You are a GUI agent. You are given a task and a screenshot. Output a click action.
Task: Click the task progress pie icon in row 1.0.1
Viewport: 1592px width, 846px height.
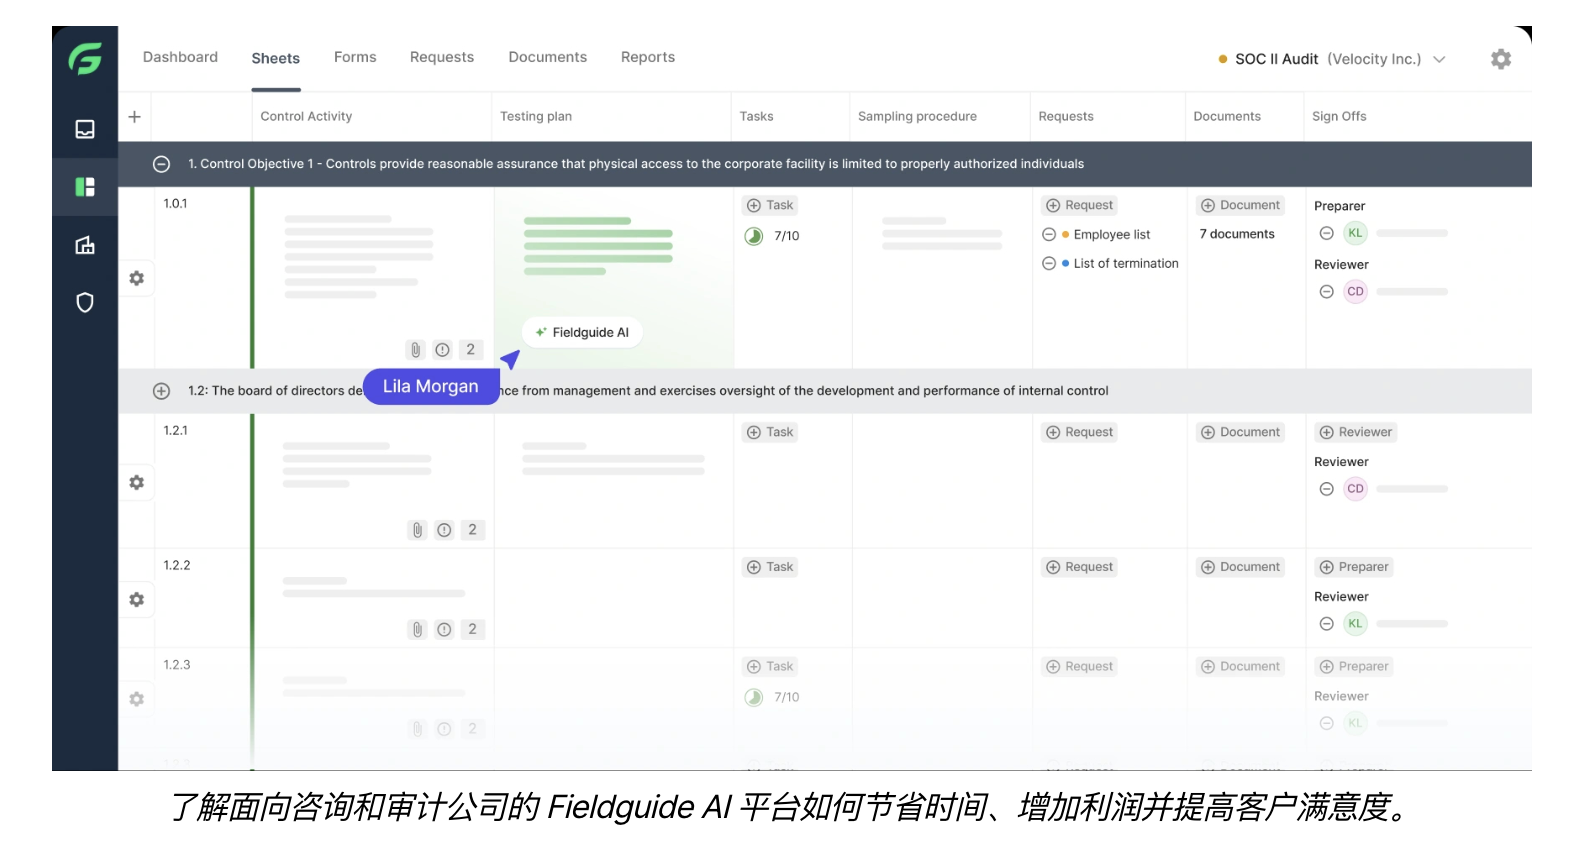point(754,236)
